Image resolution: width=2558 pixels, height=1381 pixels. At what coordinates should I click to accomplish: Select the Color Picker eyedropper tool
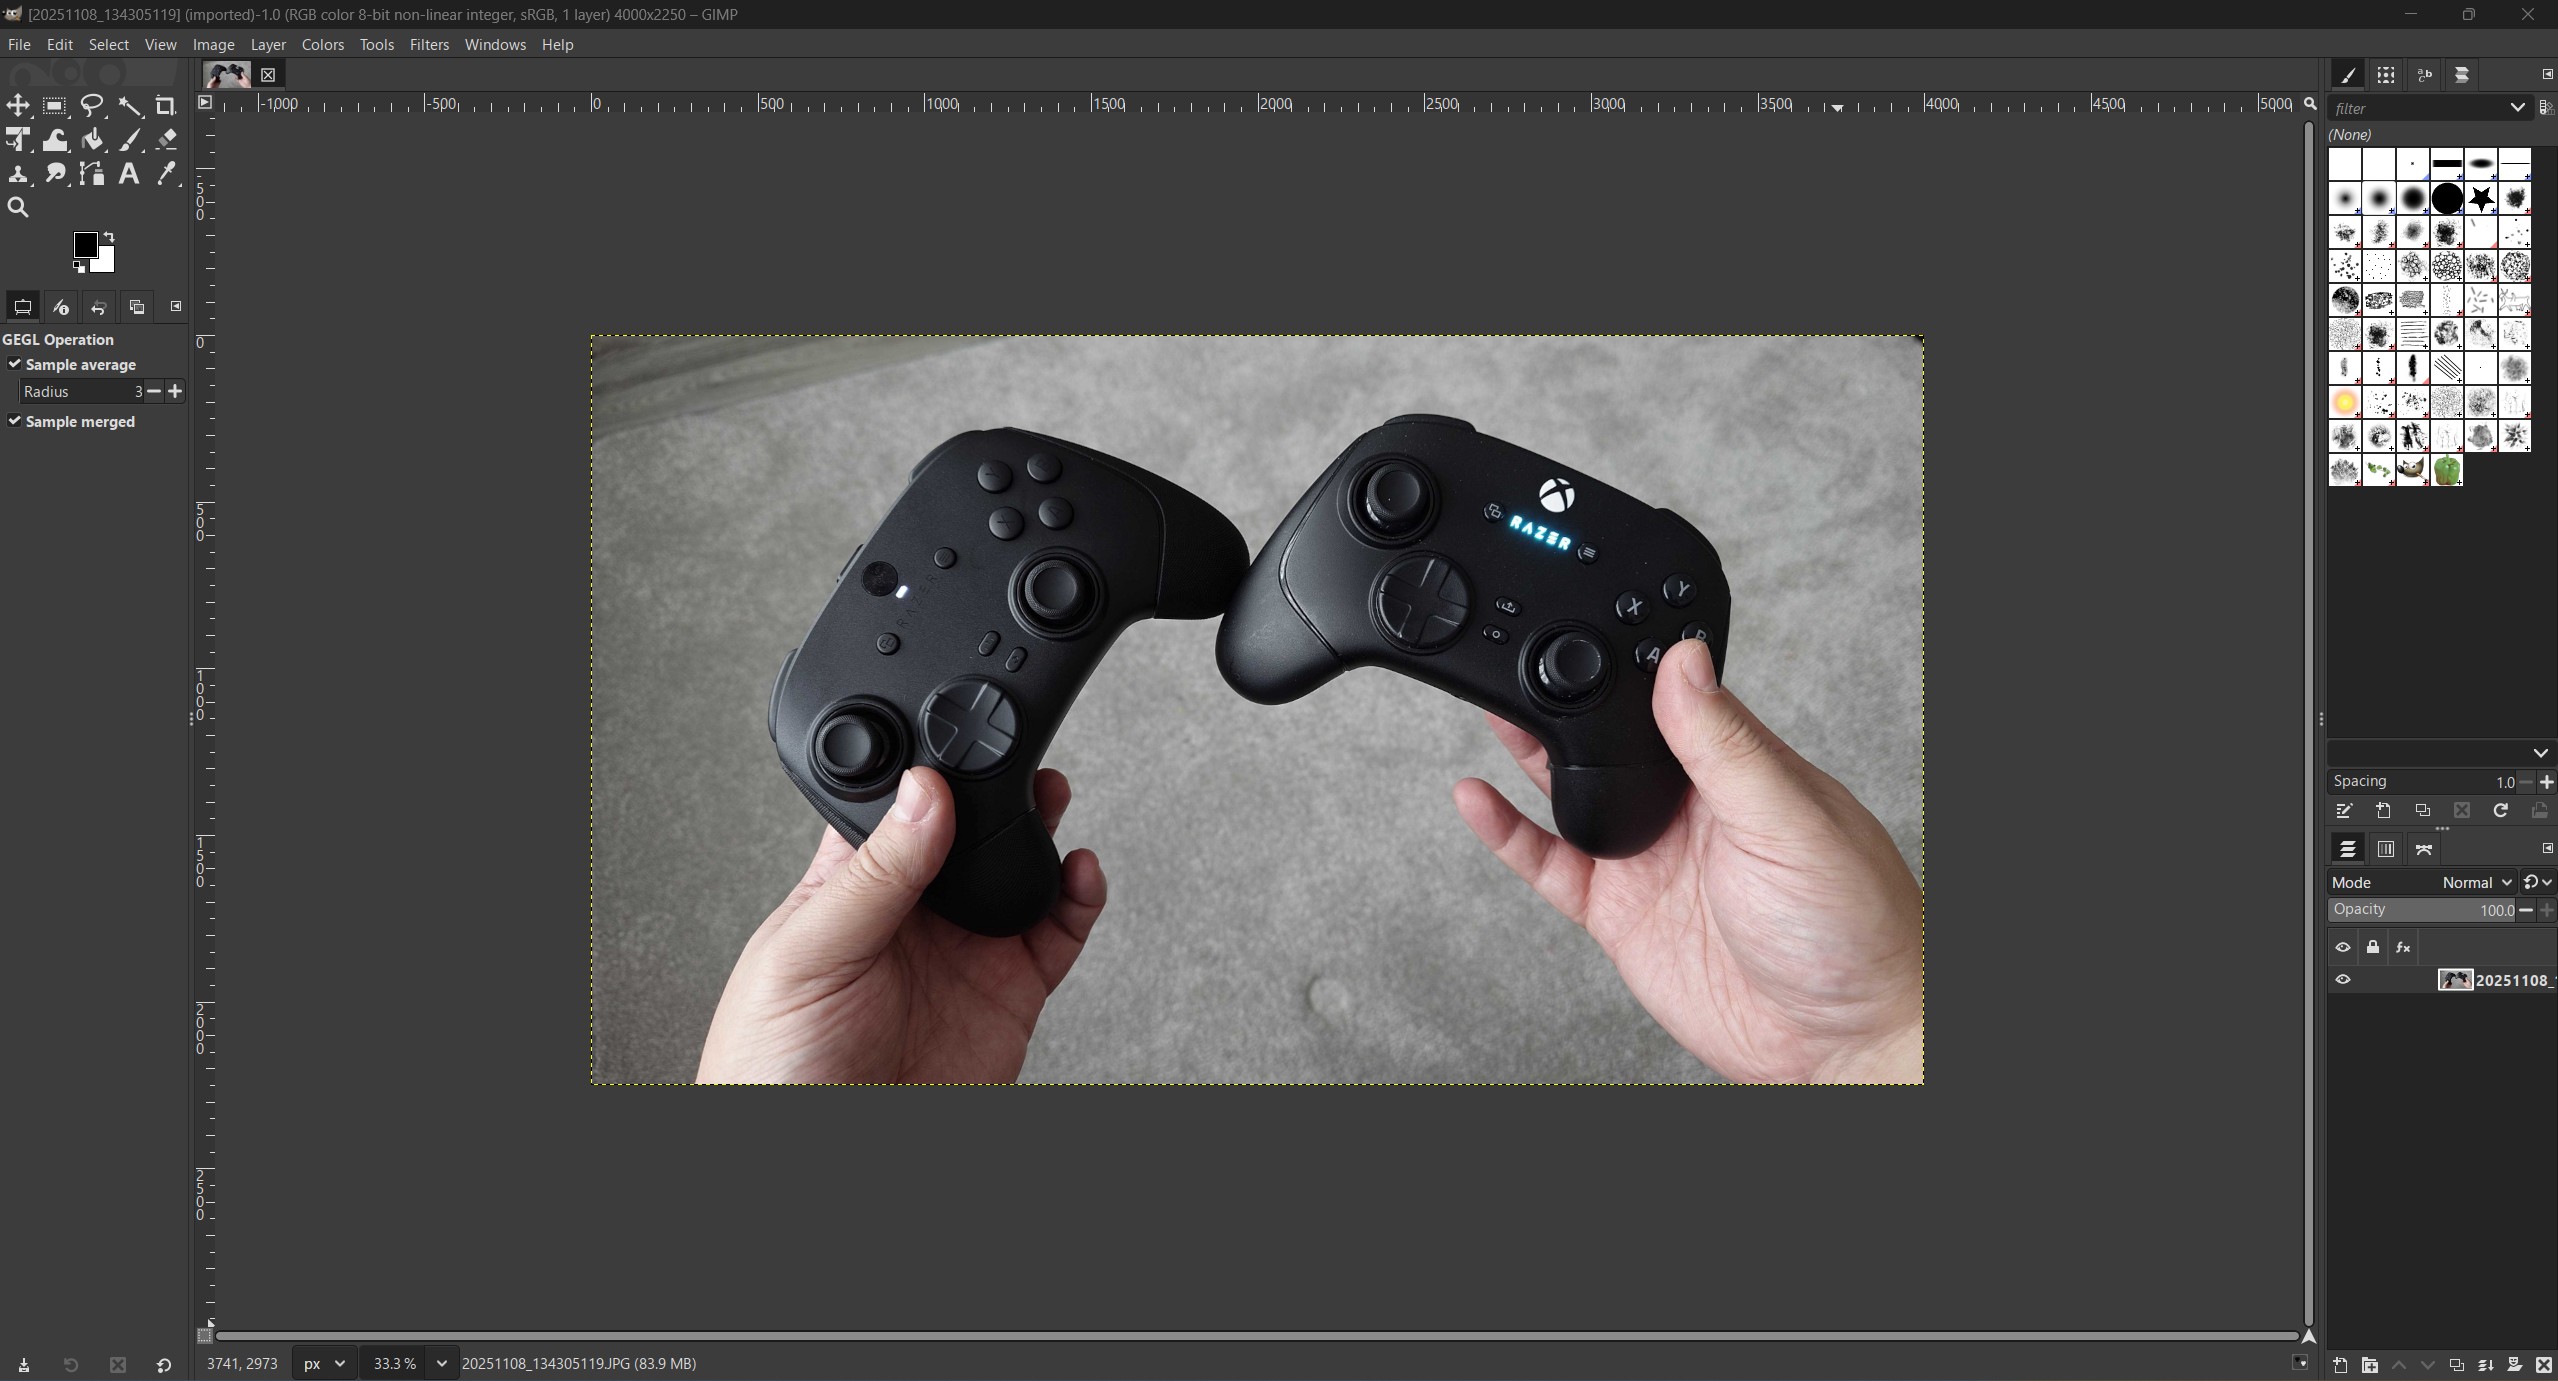point(167,174)
